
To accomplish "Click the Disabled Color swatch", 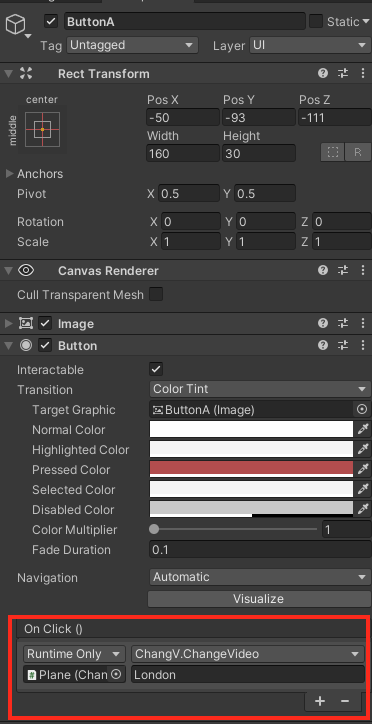I will click(252, 509).
